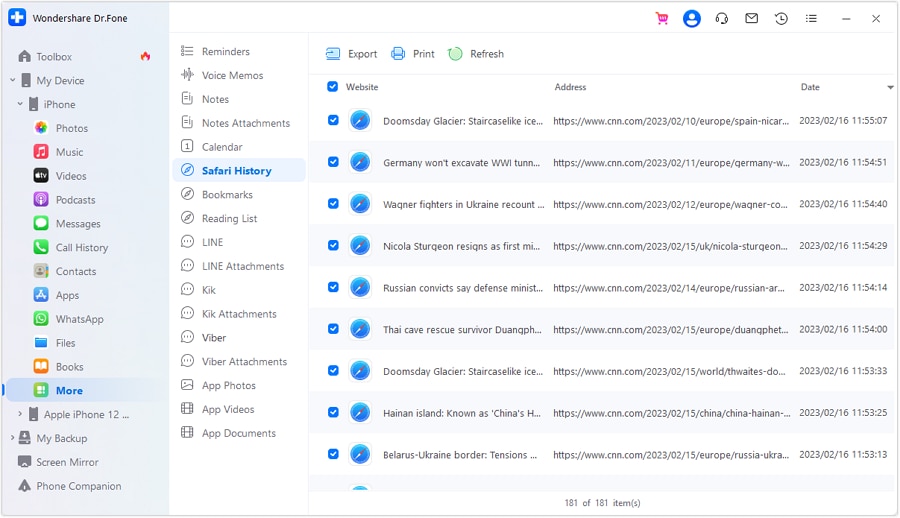Collapse the iPhone tree arrow
900x518 pixels.
click(x=20, y=104)
